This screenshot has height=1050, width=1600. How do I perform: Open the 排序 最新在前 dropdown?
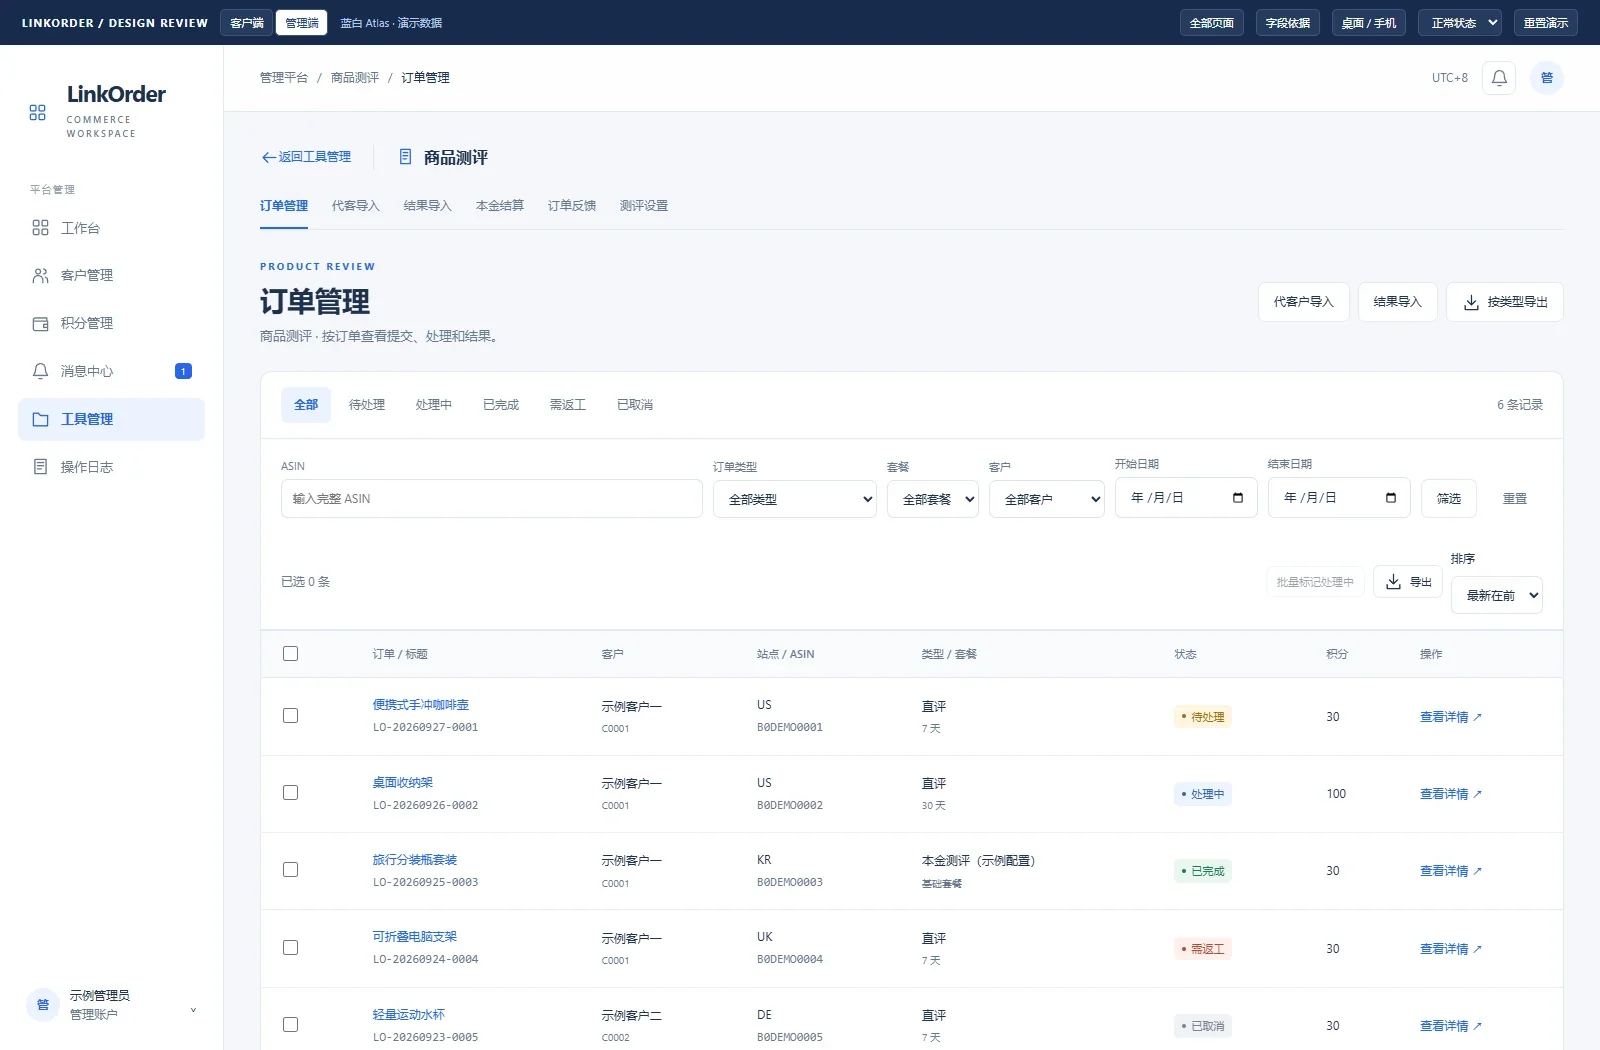(1497, 595)
